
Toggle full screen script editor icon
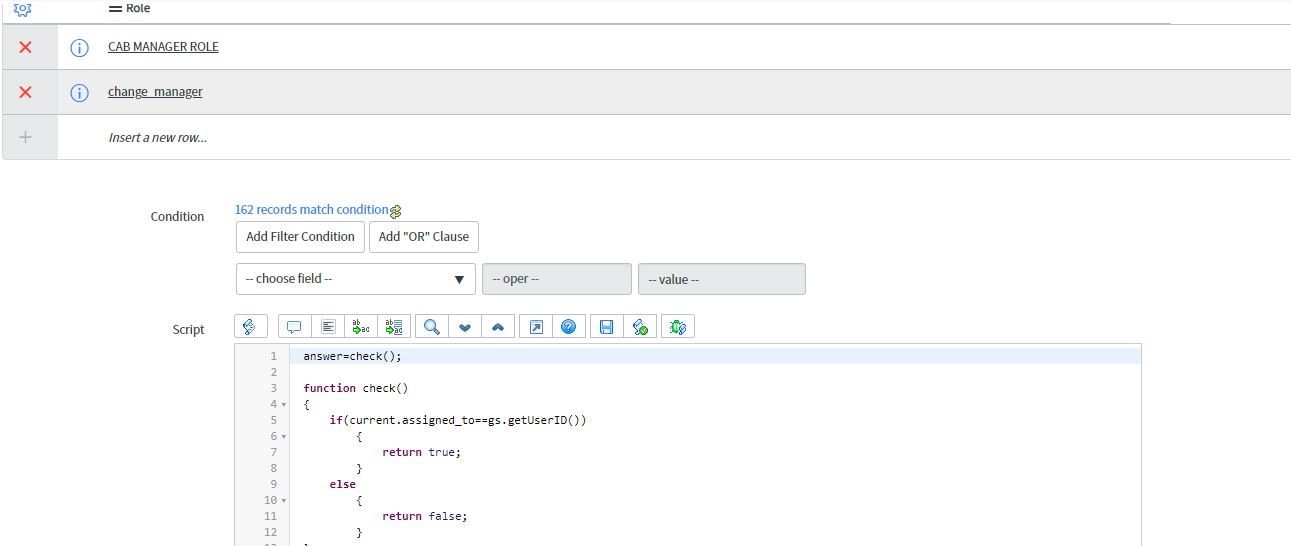(x=536, y=327)
